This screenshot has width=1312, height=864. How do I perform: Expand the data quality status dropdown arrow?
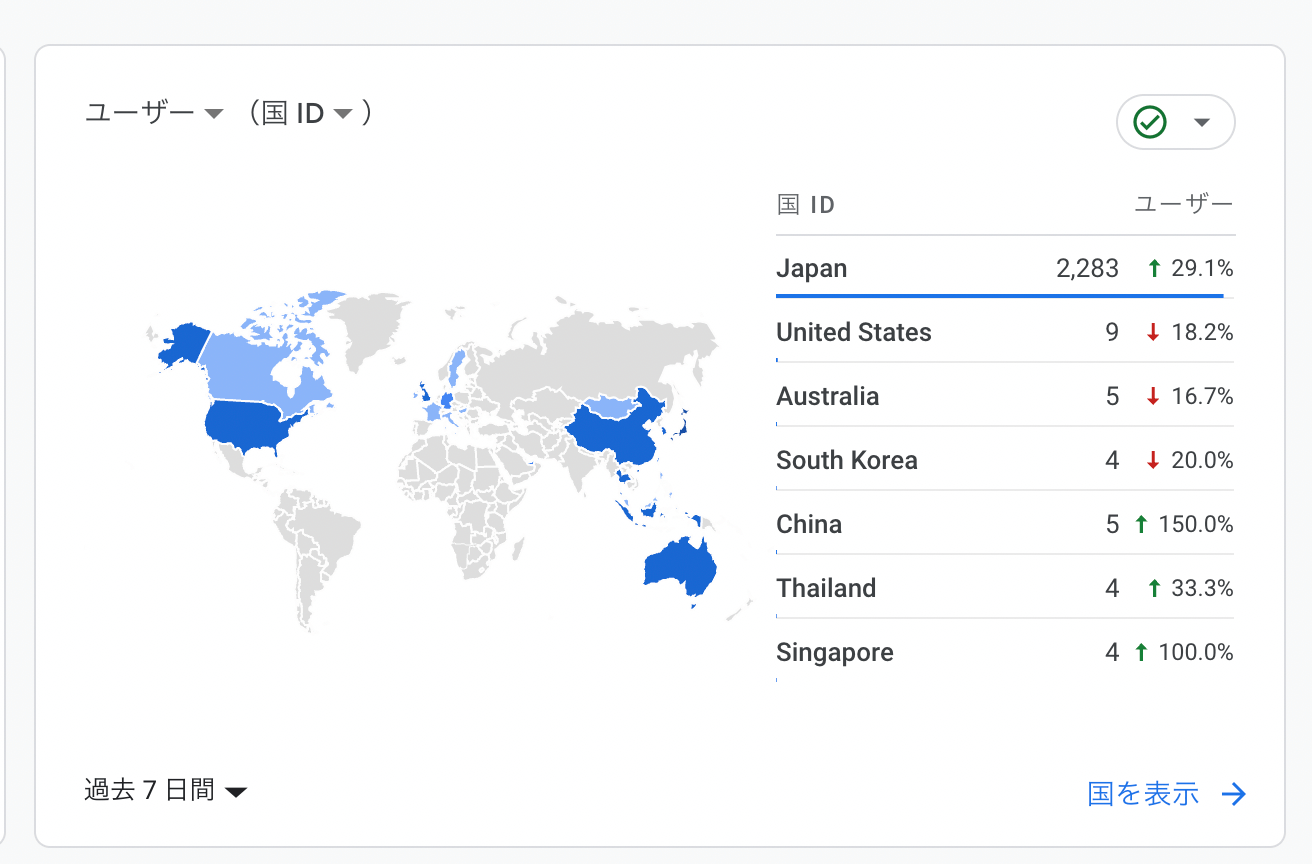tap(1202, 123)
